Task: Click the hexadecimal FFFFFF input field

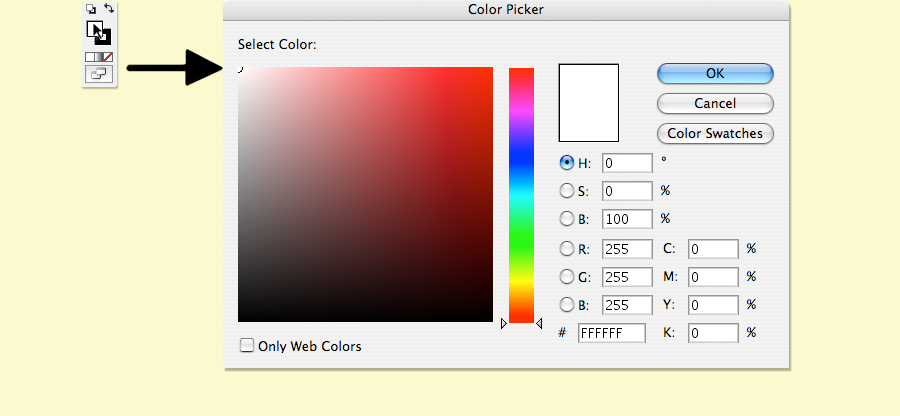Action: pos(612,333)
